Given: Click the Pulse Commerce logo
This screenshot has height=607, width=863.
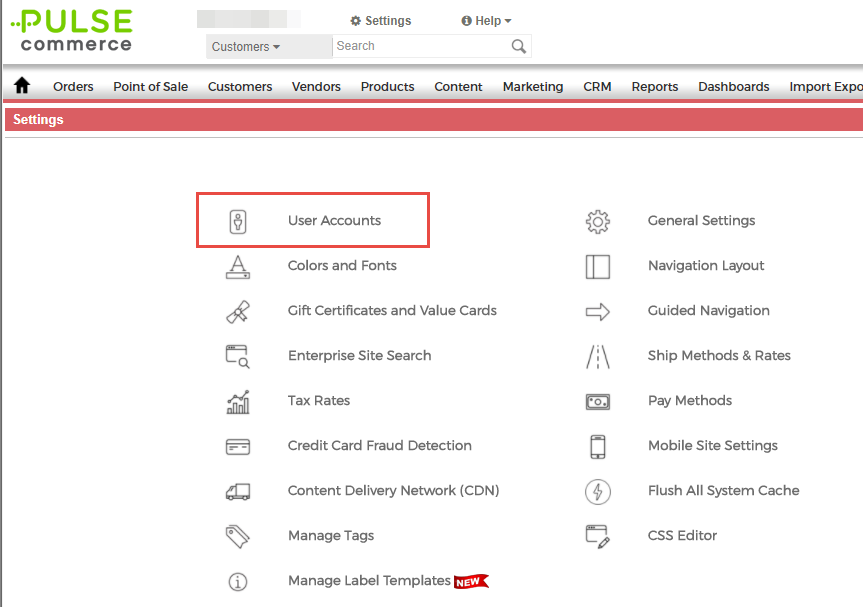Looking at the screenshot, I should click(x=72, y=31).
